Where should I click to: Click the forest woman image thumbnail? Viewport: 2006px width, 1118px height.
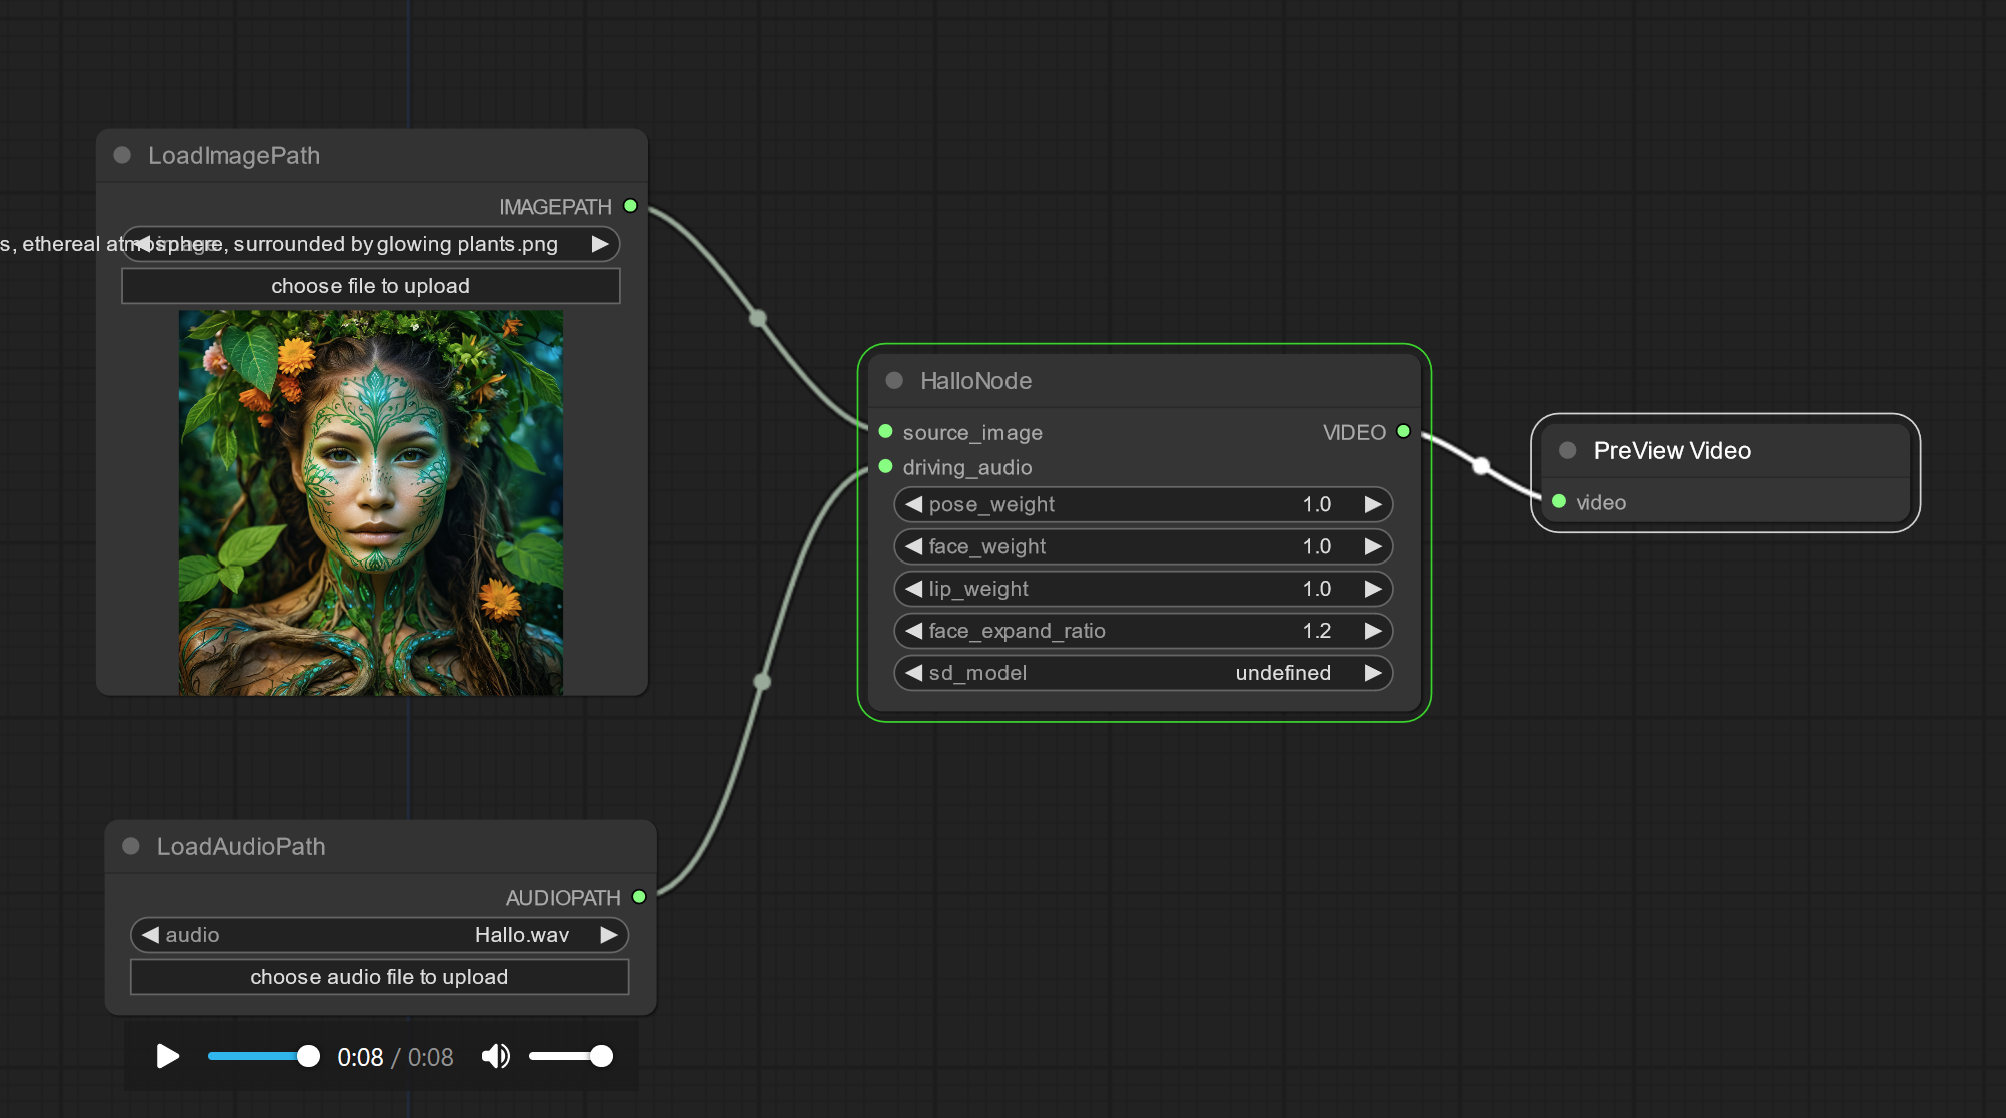(x=370, y=502)
